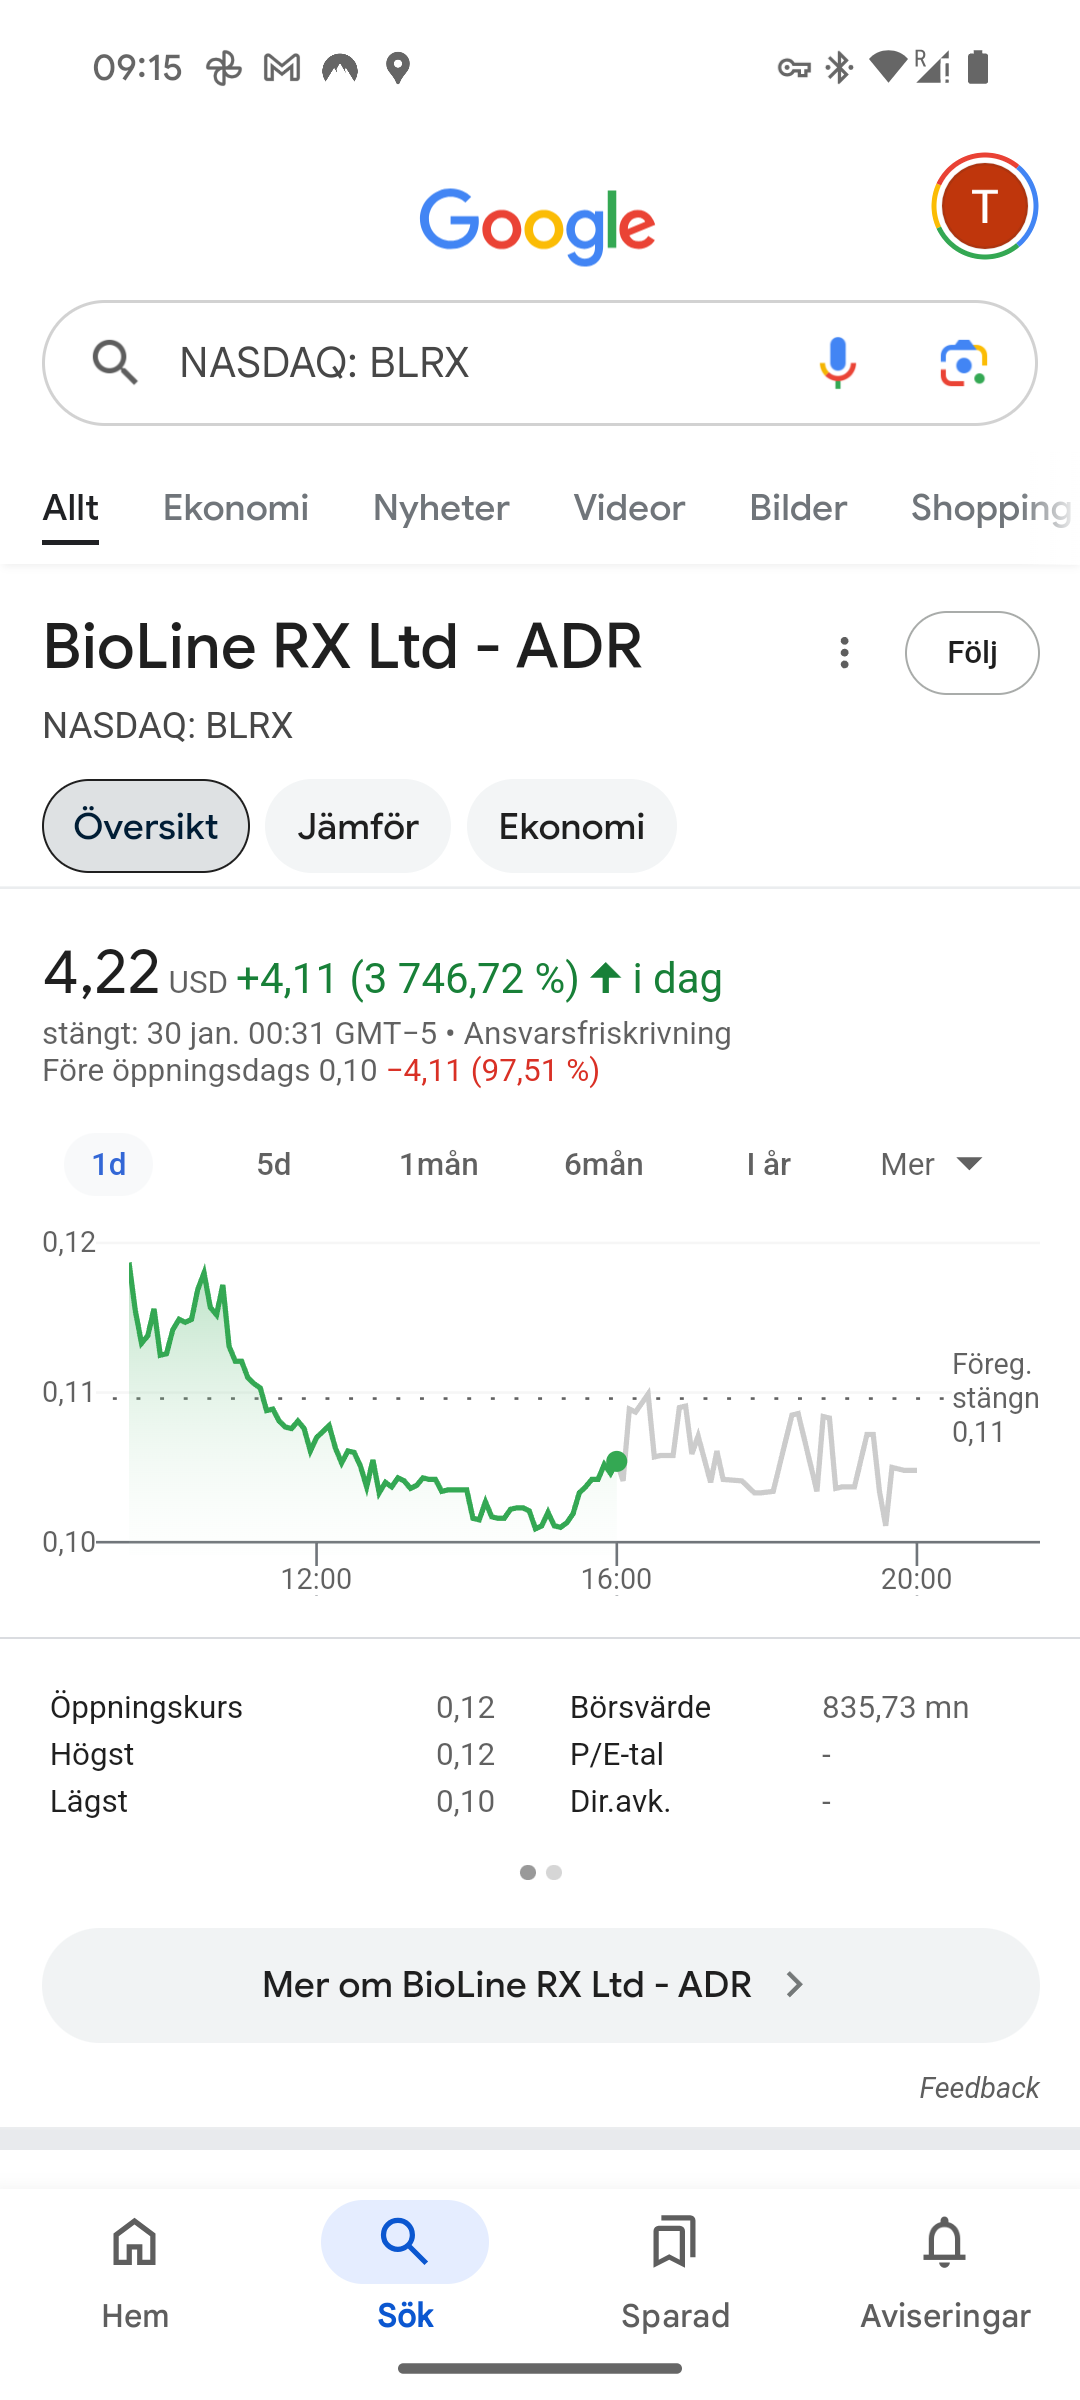Open Mer om BioLine RX Ltd - ADR
Screen dimensions: 1080x2400
[540, 1985]
